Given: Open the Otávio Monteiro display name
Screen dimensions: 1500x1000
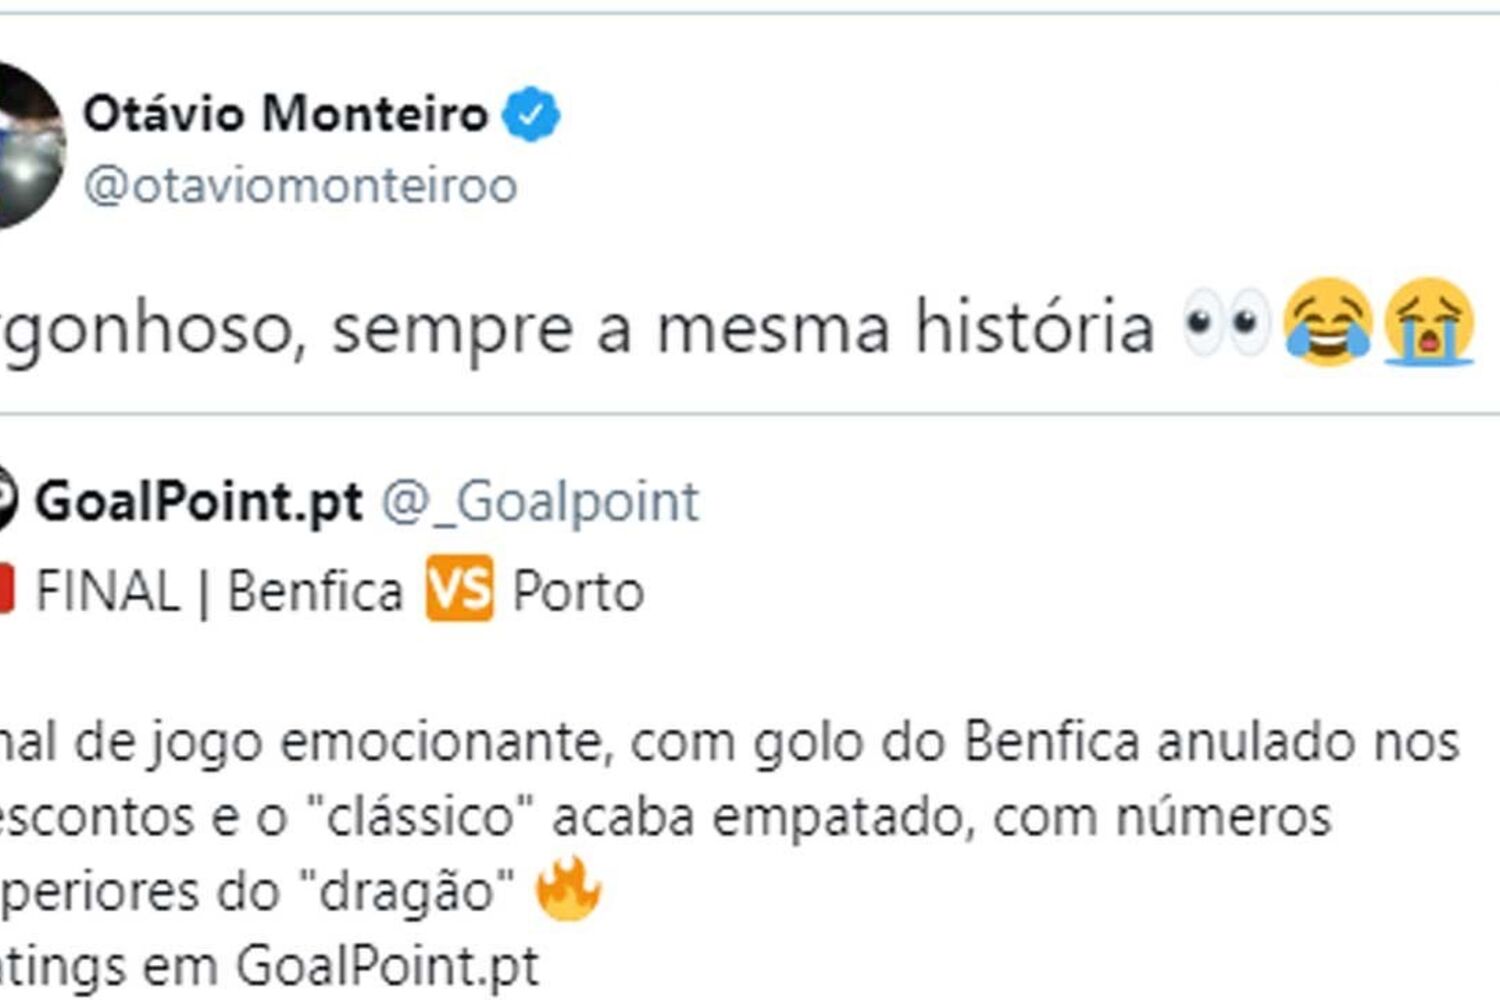Looking at the screenshot, I should 285,114.
